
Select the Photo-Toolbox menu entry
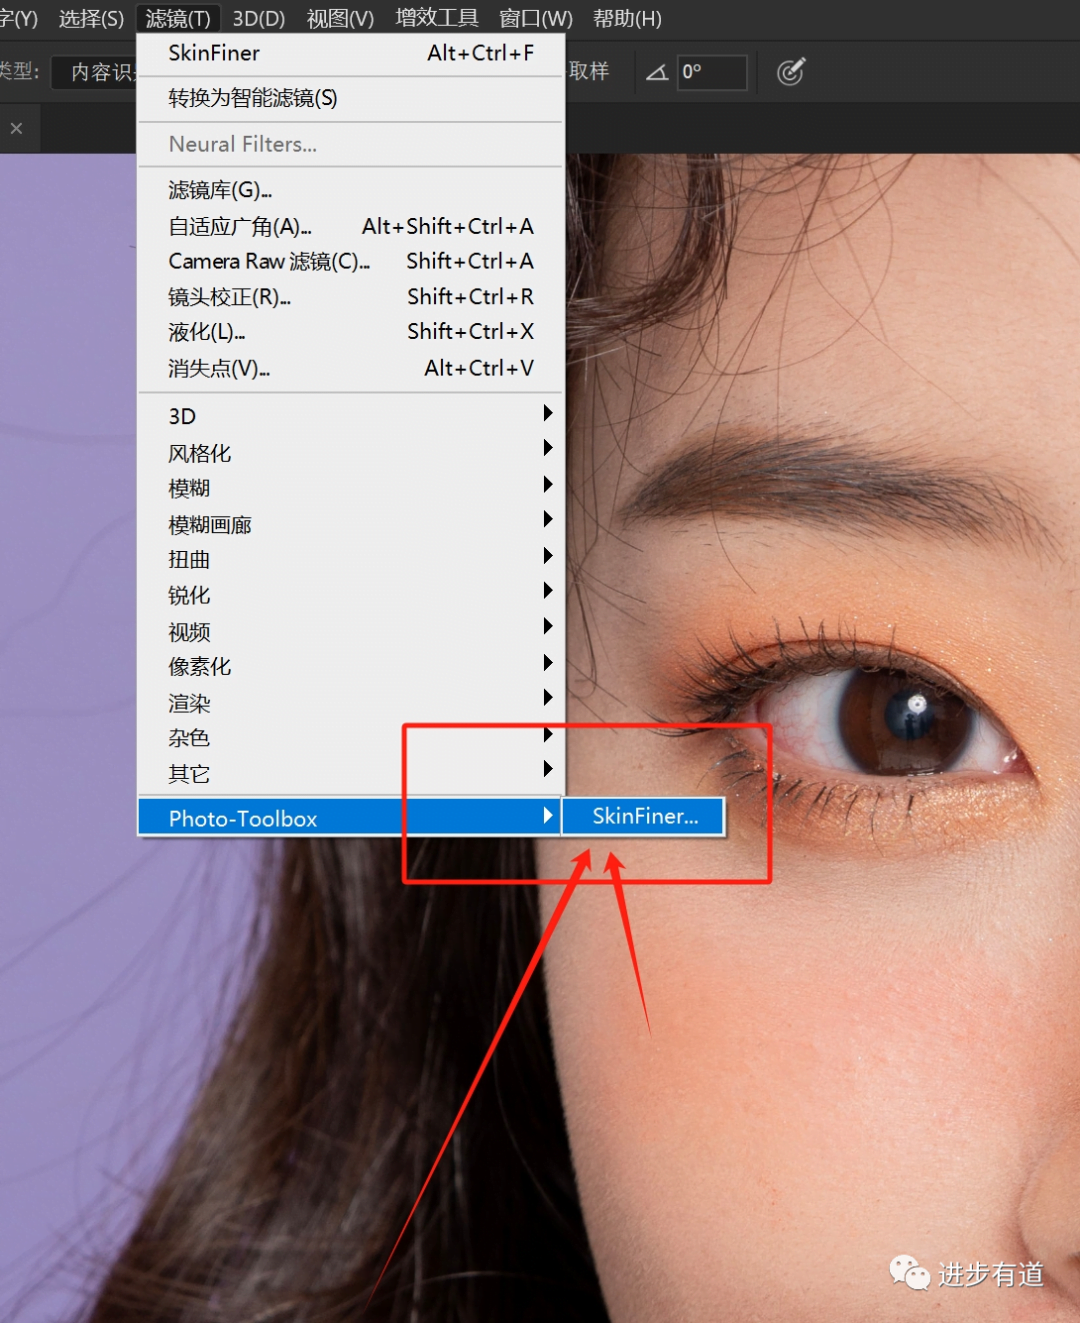[x=349, y=818]
